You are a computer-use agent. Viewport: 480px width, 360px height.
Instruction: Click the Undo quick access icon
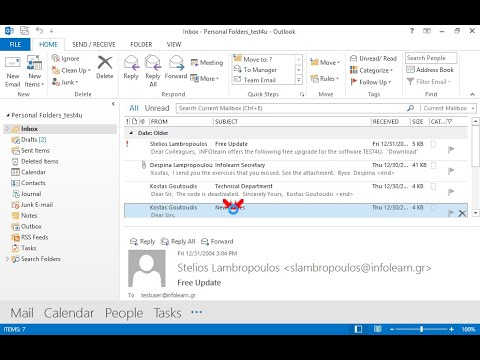point(39,31)
